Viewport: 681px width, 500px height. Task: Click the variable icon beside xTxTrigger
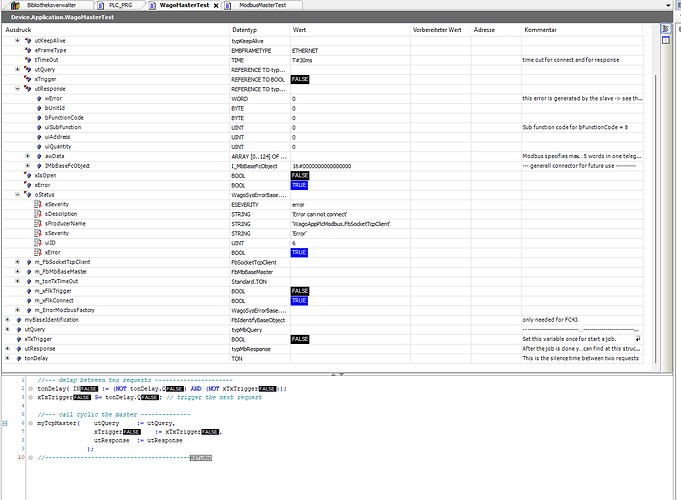click(19, 339)
